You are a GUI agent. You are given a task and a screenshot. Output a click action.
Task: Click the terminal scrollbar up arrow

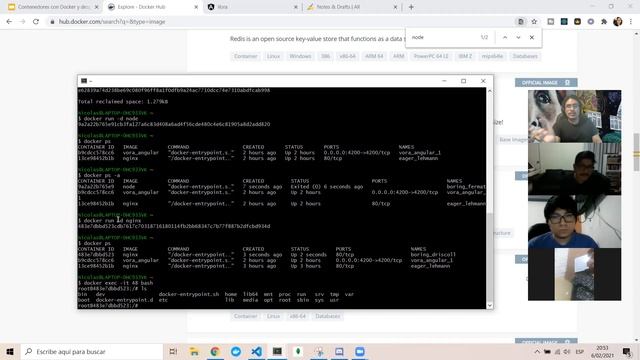coord(489,91)
